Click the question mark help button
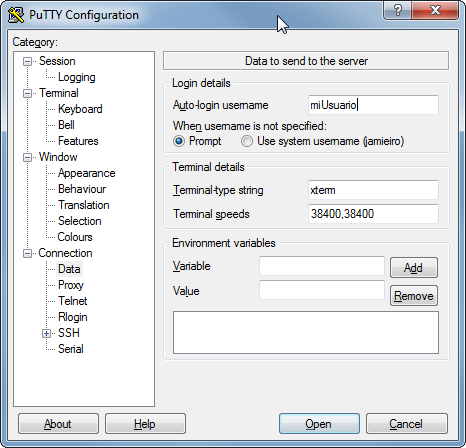 [397, 10]
